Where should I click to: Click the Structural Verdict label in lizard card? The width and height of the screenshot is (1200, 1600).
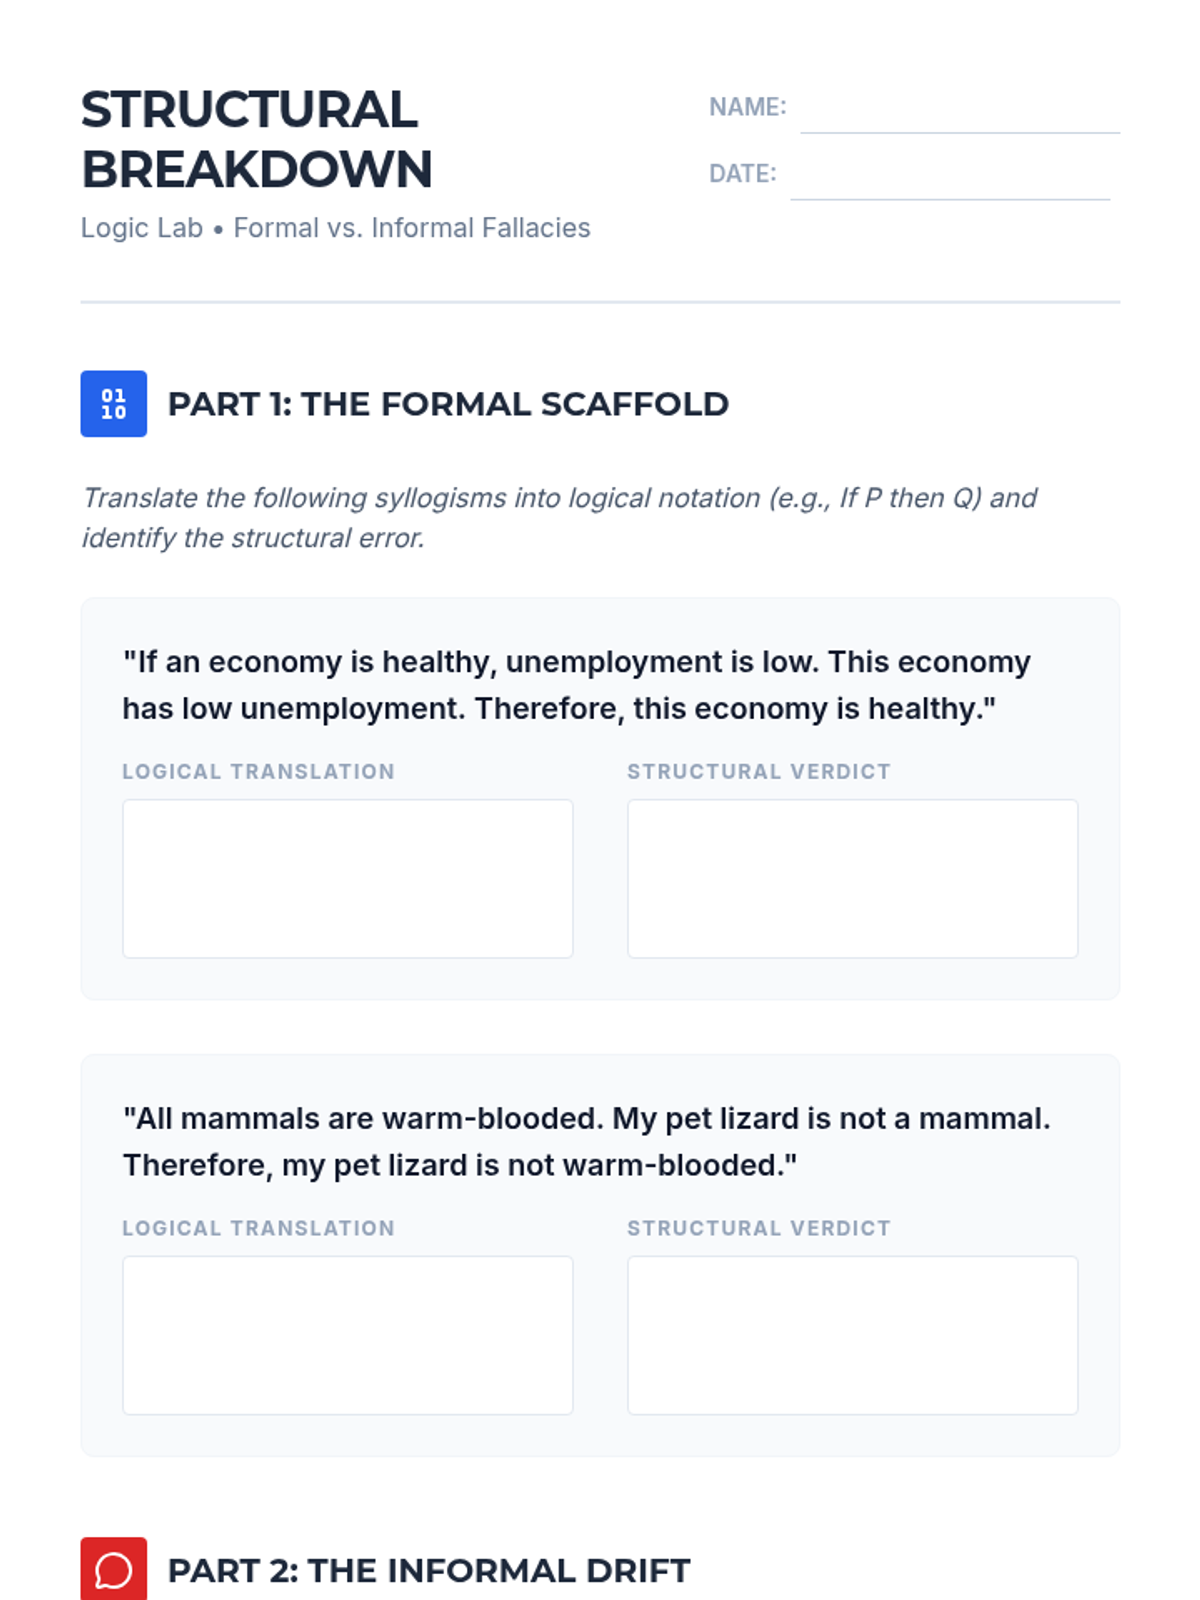click(x=759, y=1228)
